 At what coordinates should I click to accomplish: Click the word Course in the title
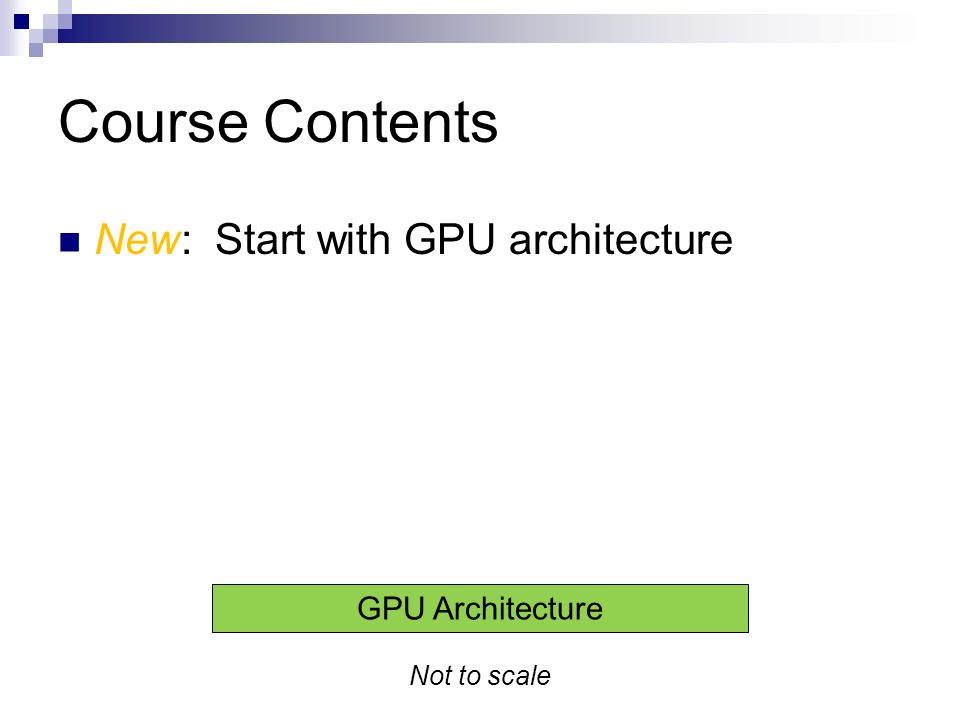pos(154,122)
